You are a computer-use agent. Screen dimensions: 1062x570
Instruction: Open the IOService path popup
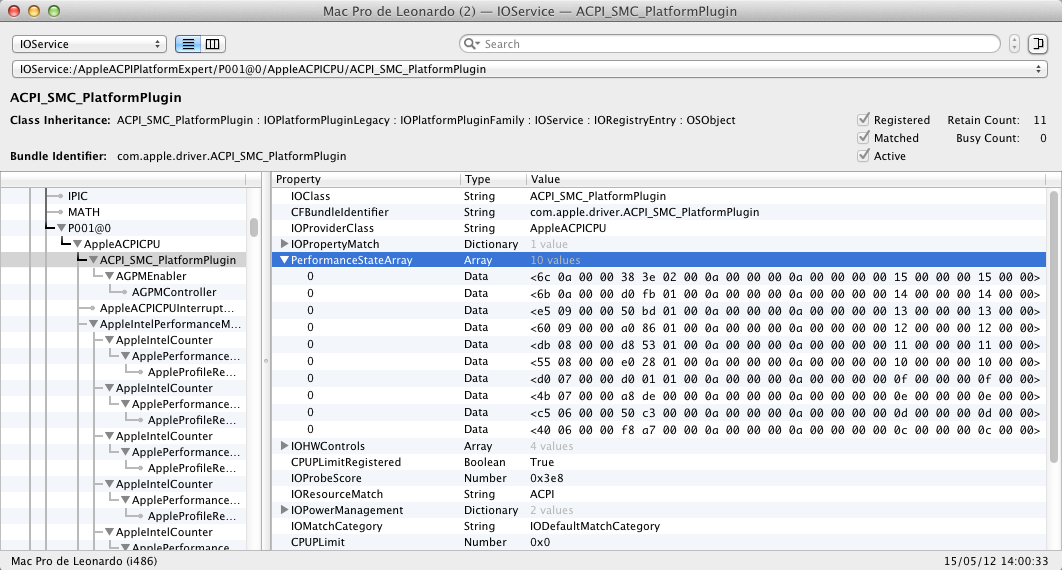(x=530, y=69)
